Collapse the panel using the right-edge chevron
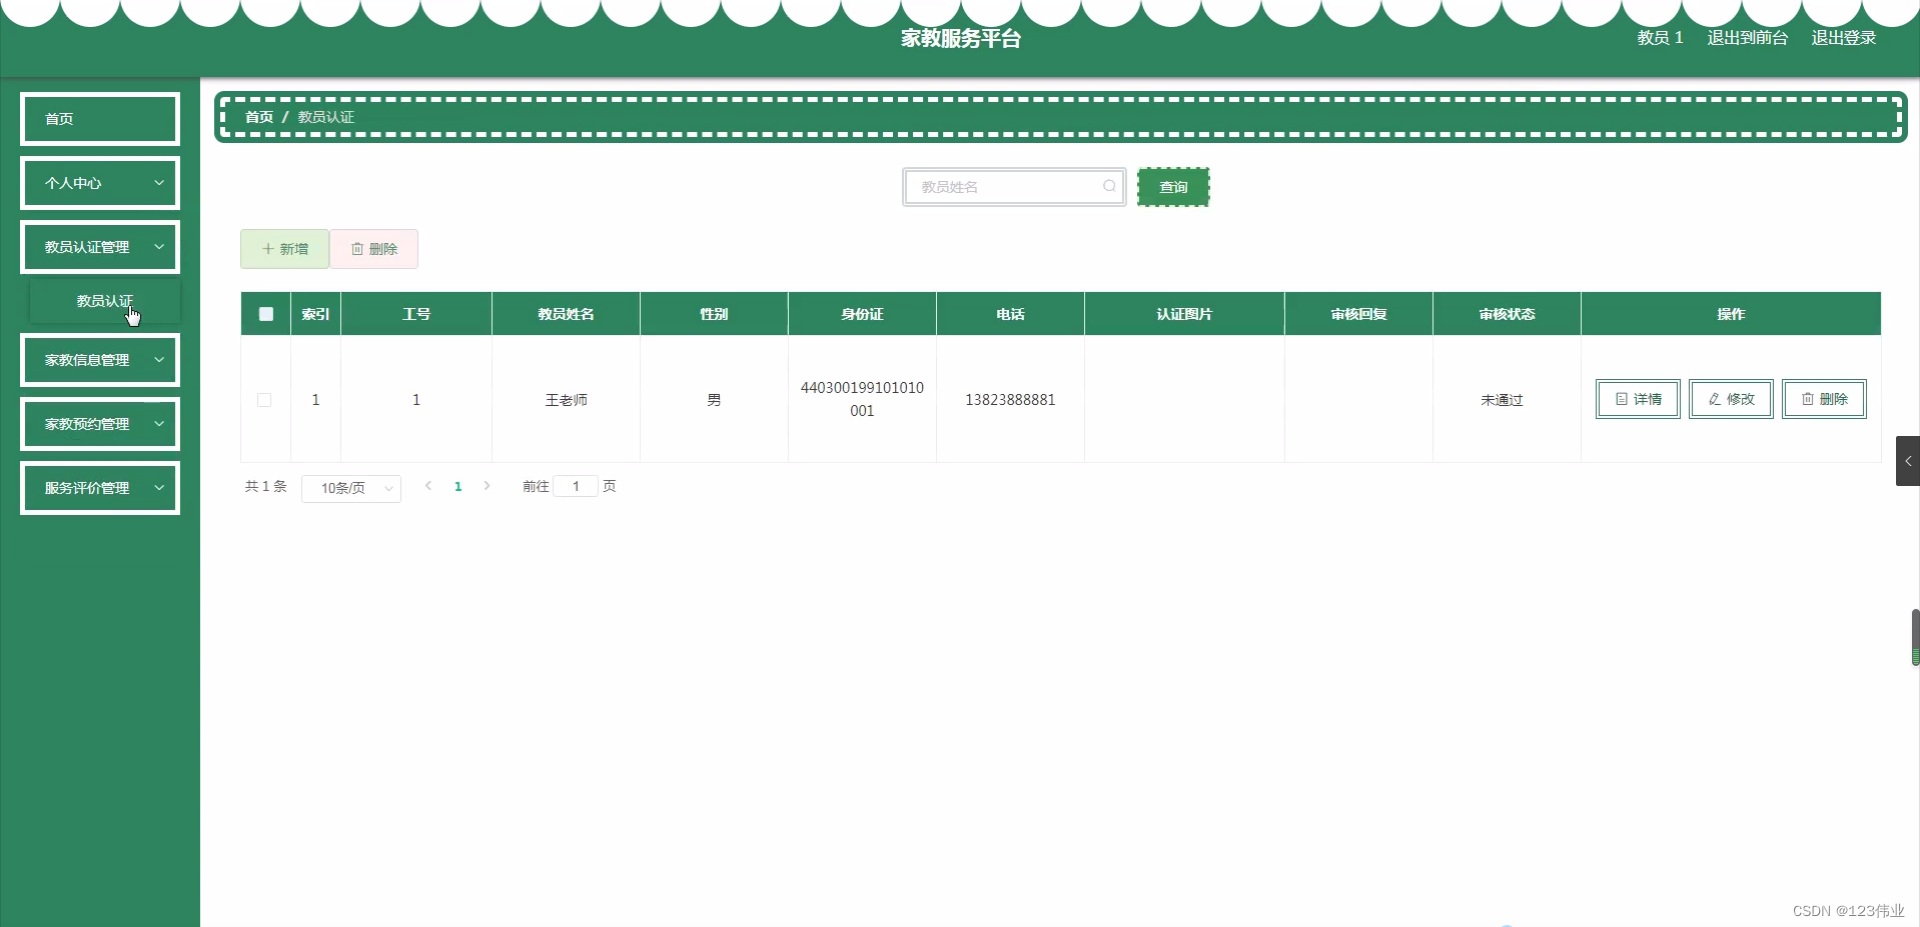The width and height of the screenshot is (1920, 927). [1908, 461]
